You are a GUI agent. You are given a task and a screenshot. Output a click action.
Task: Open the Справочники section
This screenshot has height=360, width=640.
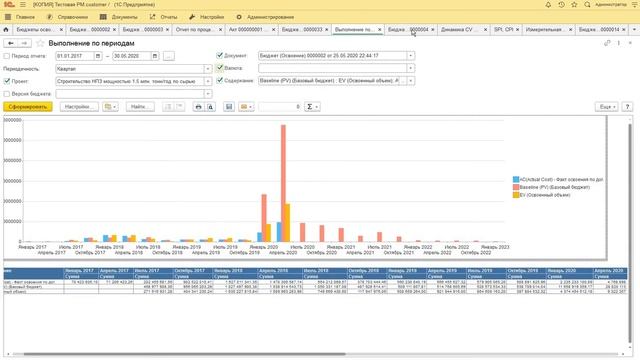pyautogui.click(x=67, y=17)
